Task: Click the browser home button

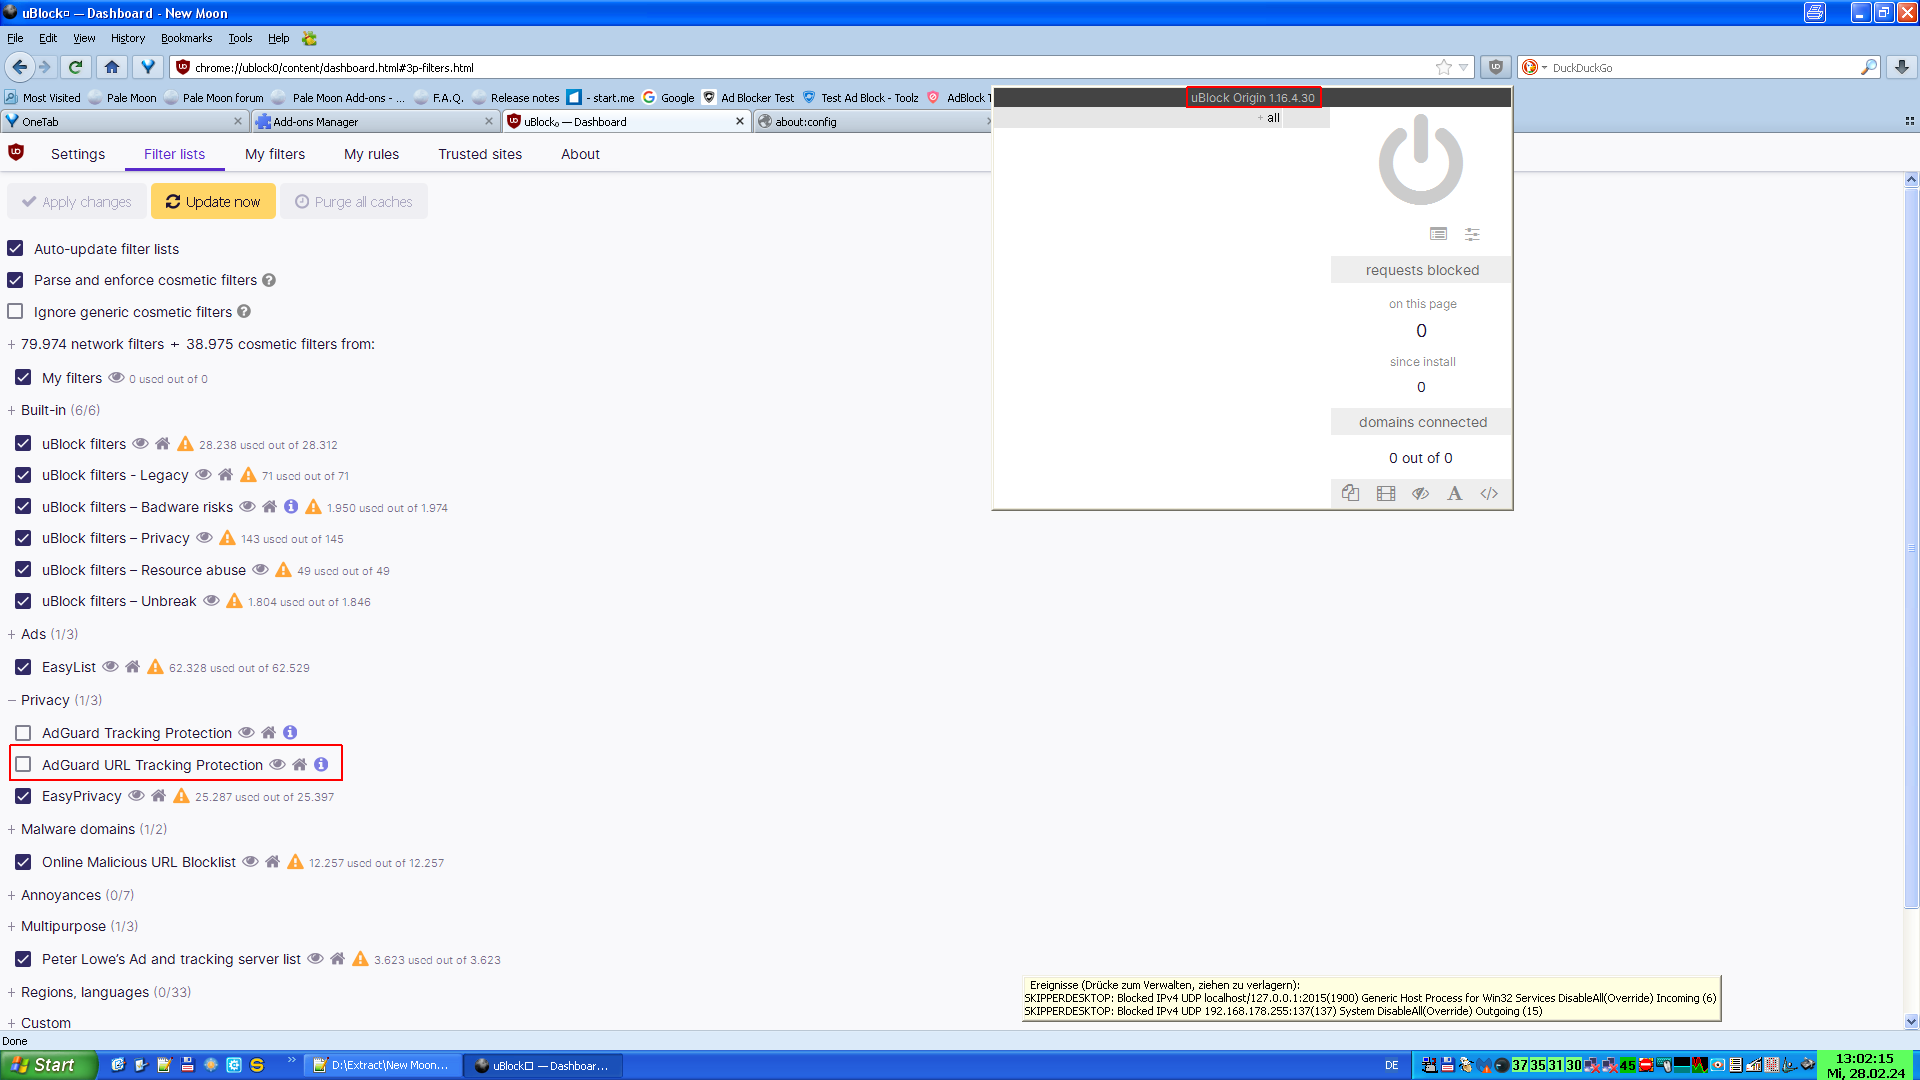Action: (x=112, y=67)
